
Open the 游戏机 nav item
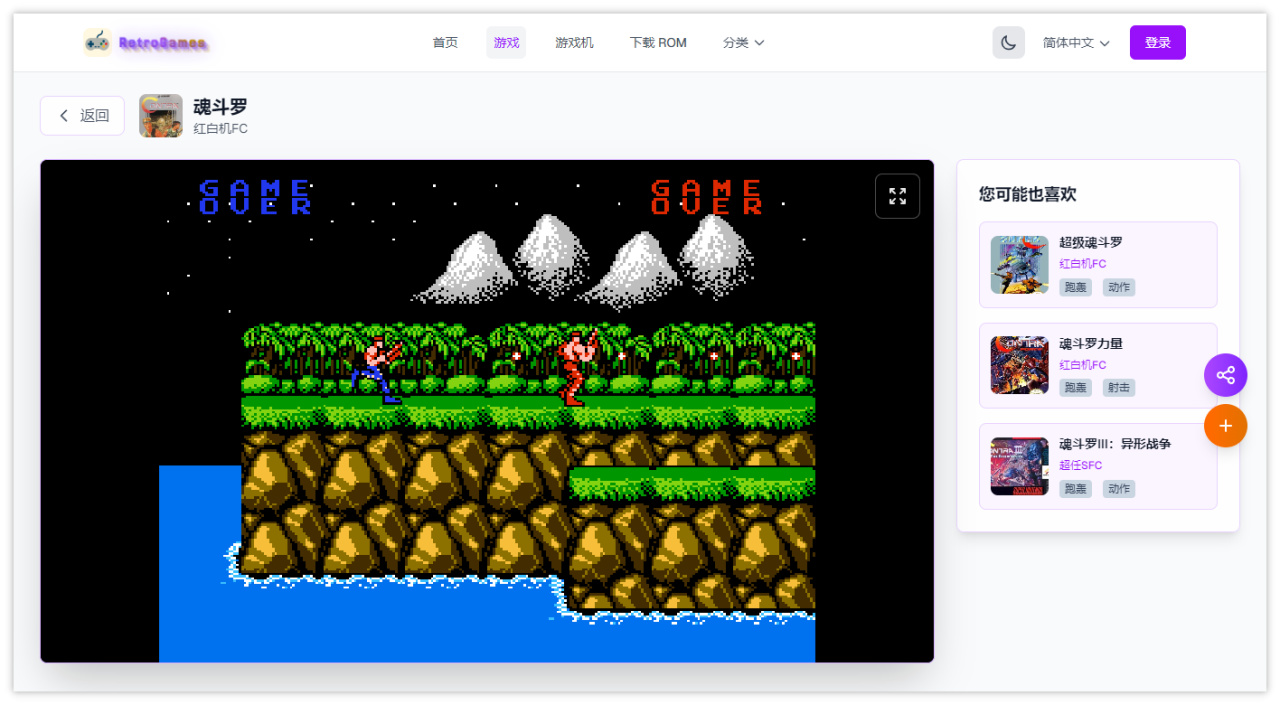(x=574, y=43)
